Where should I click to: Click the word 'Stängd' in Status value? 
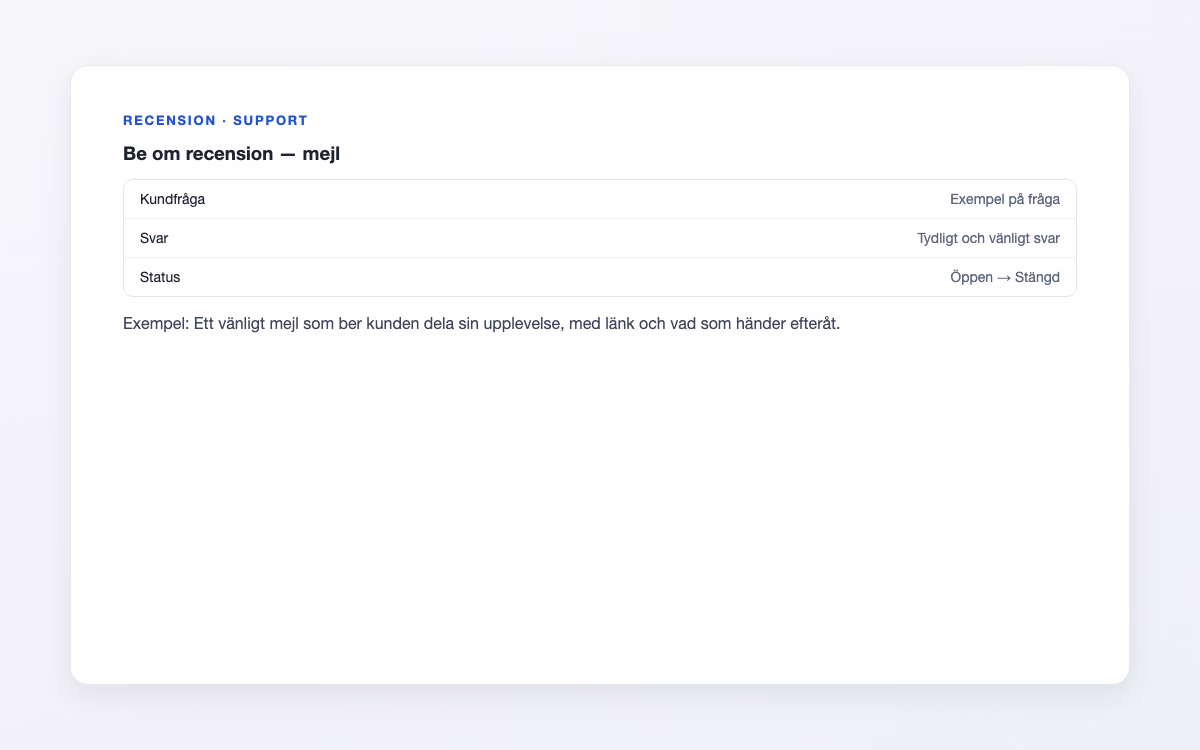pyautogui.click(x=1037, y=277)
